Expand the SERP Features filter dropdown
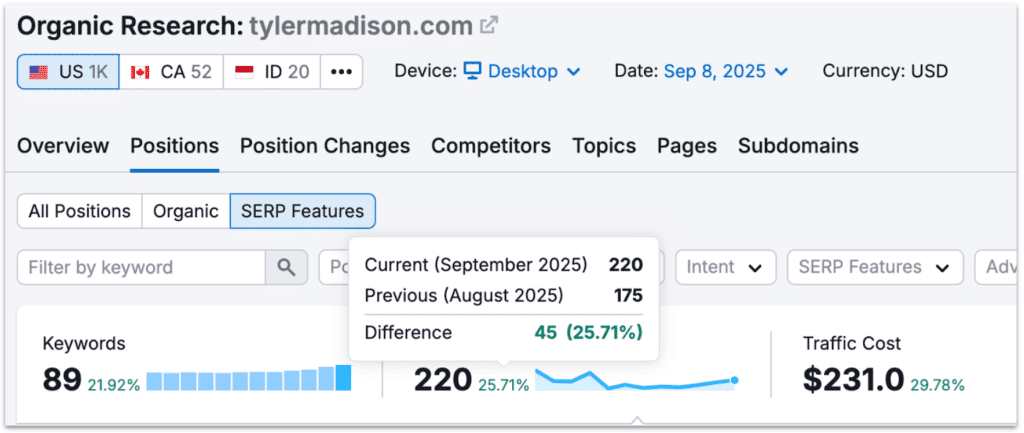Image resolution: width=1024 pixels, height=433 pixels. tap(874, 267)
